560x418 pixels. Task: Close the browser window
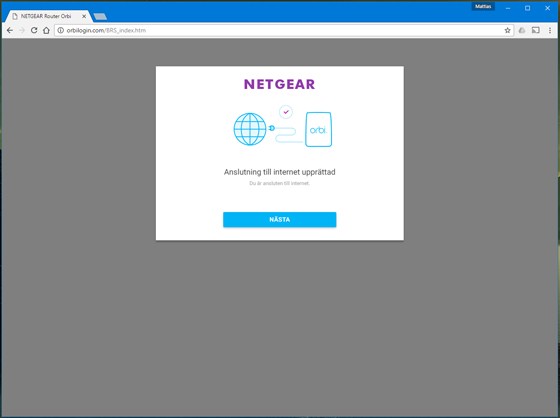(x=548, y=8)
